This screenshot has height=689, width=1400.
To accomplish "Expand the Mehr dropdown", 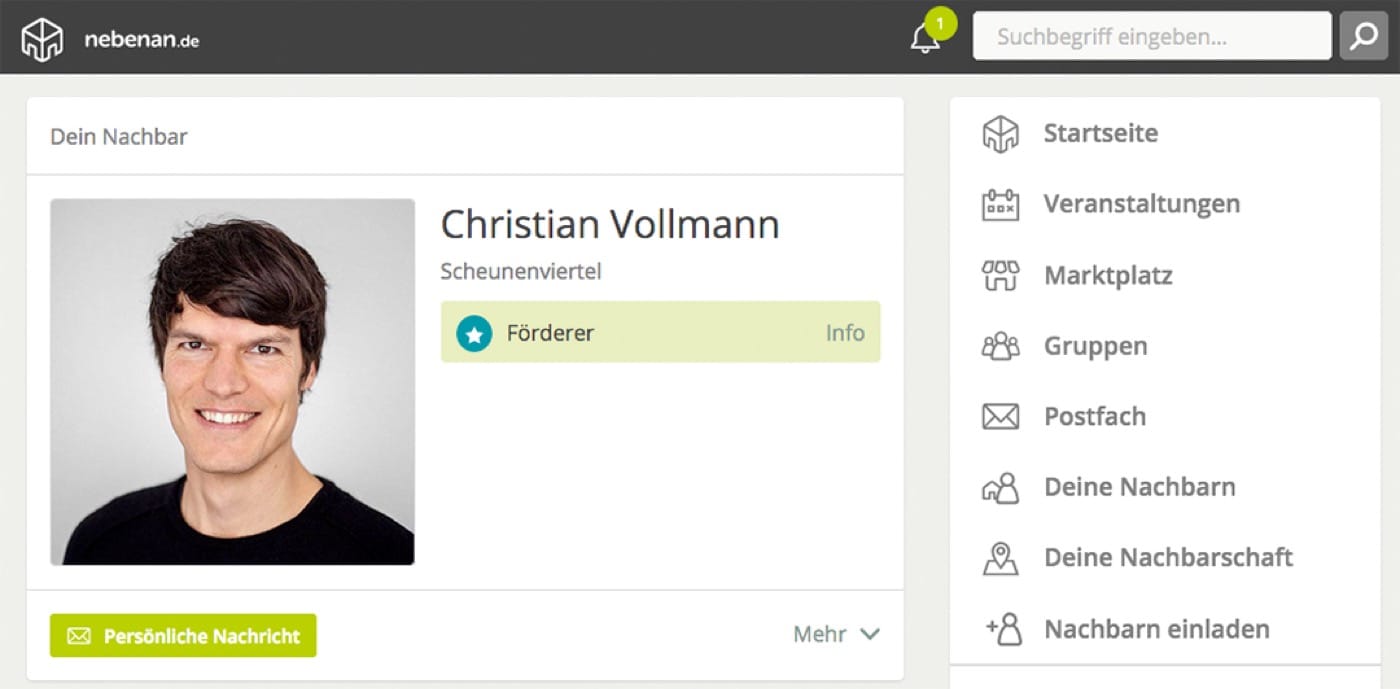I will 836,634.
